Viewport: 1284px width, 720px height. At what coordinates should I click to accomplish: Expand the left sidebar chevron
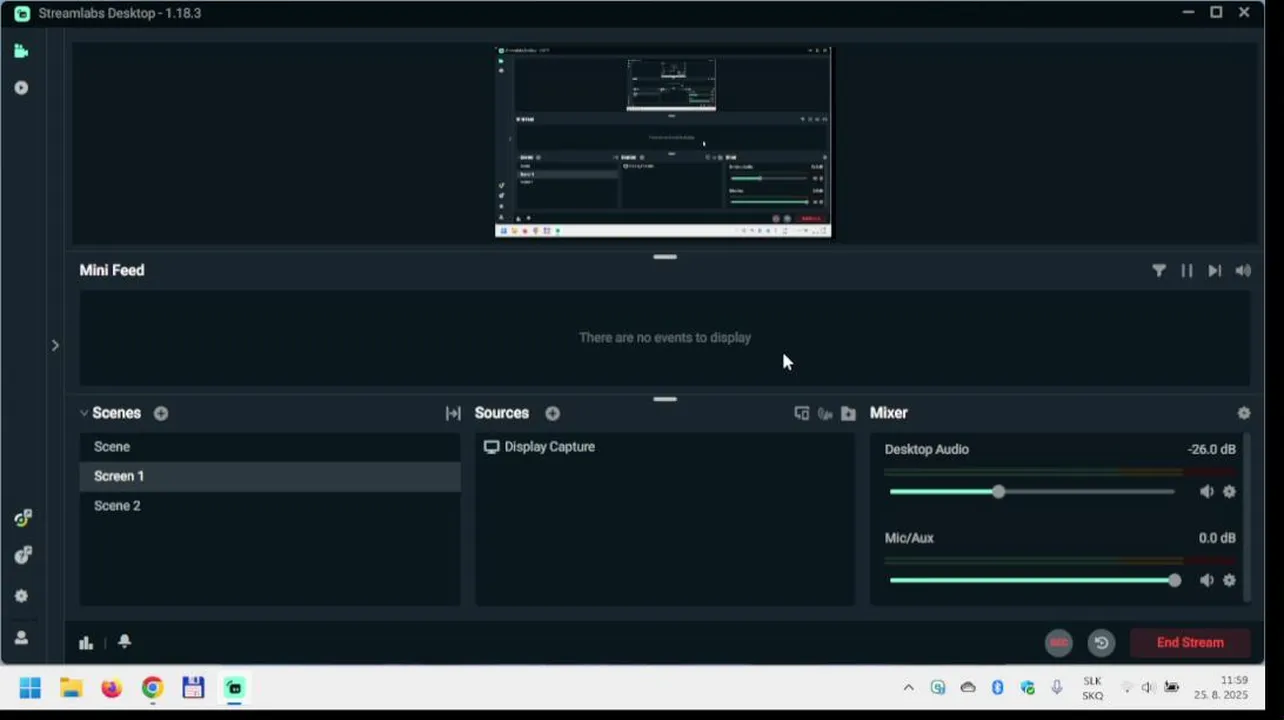[x=55, y=345]
